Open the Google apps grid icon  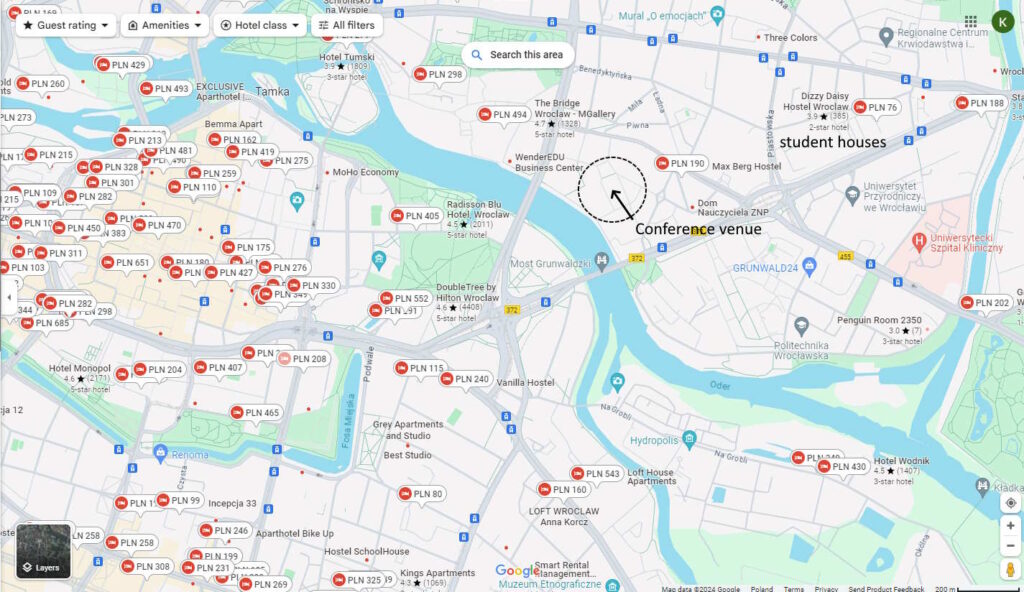971,22
